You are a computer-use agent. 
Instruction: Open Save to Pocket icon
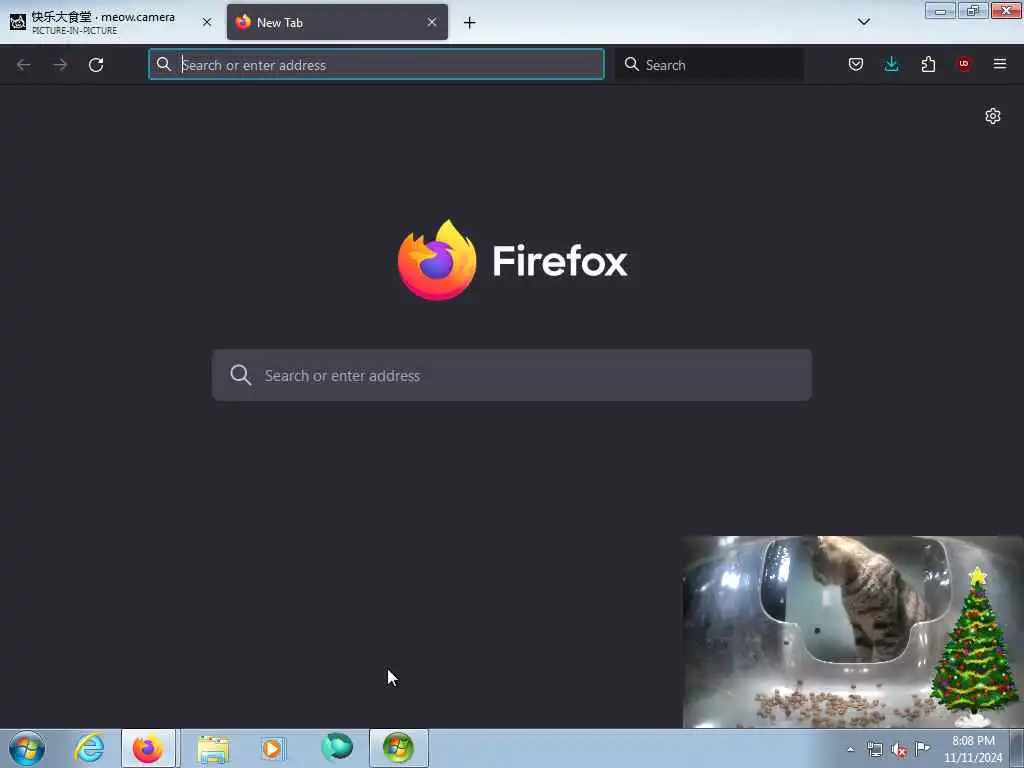tap(856, 64)
